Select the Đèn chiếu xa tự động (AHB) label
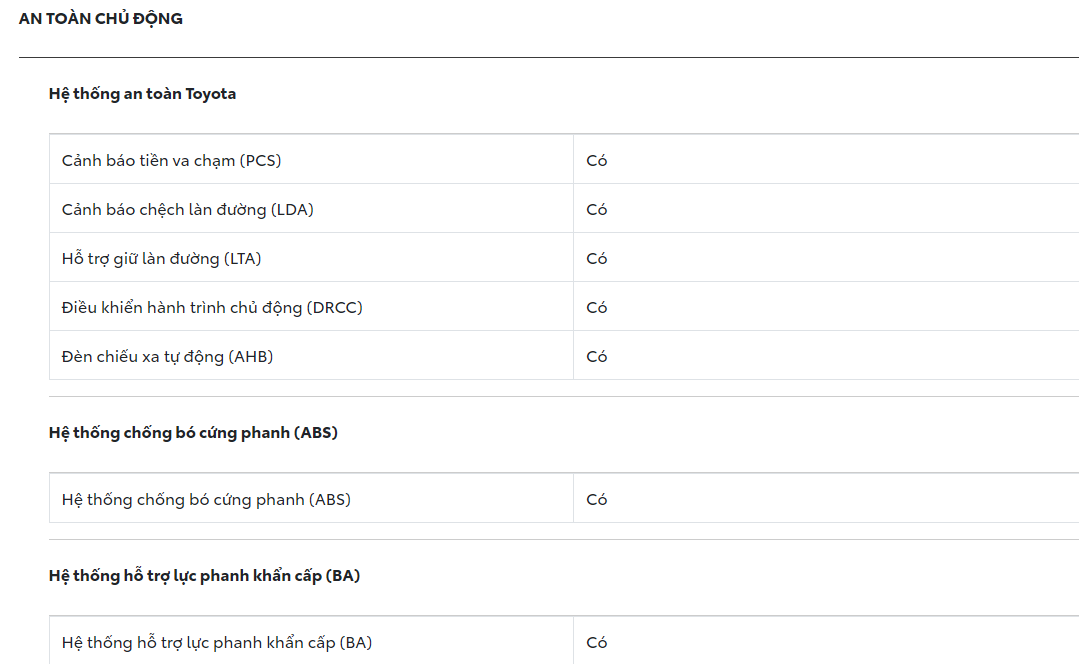Screen dimensions: 1079x664 click(167, 356)
